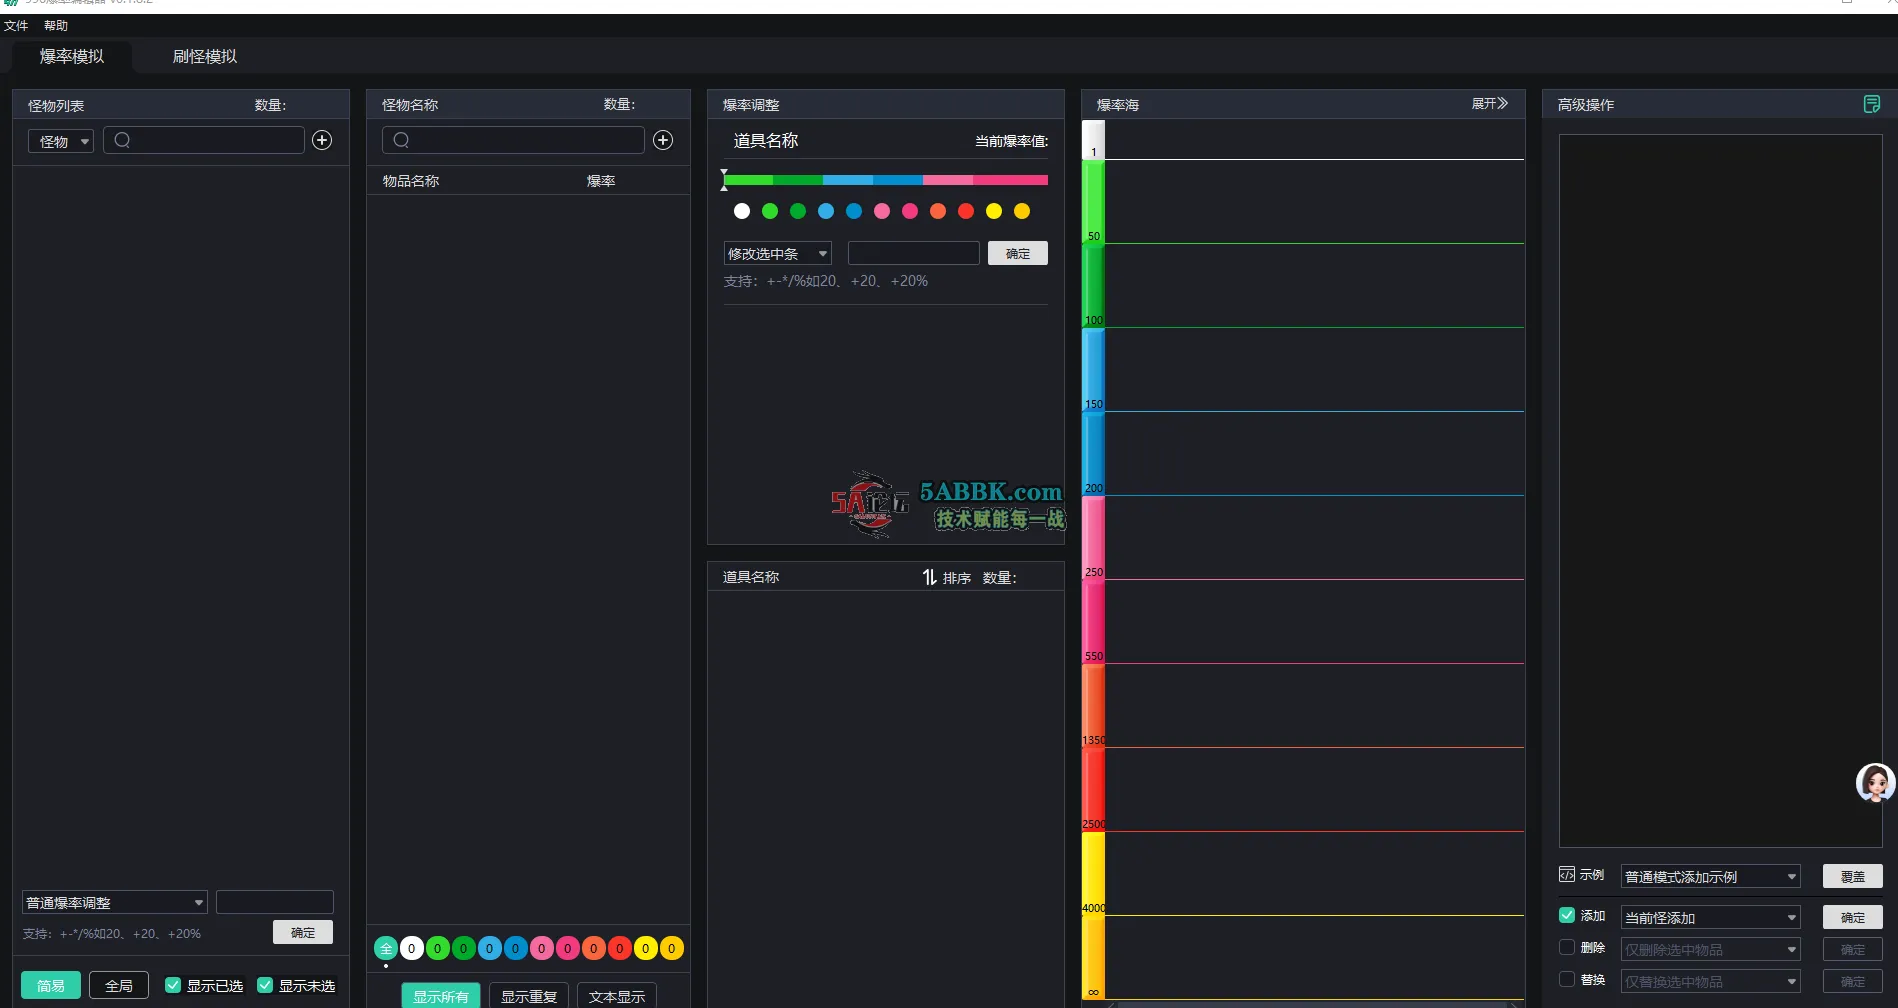Click the 显示重复 button
1898x1008 pixels.
(x=528, y=996)
